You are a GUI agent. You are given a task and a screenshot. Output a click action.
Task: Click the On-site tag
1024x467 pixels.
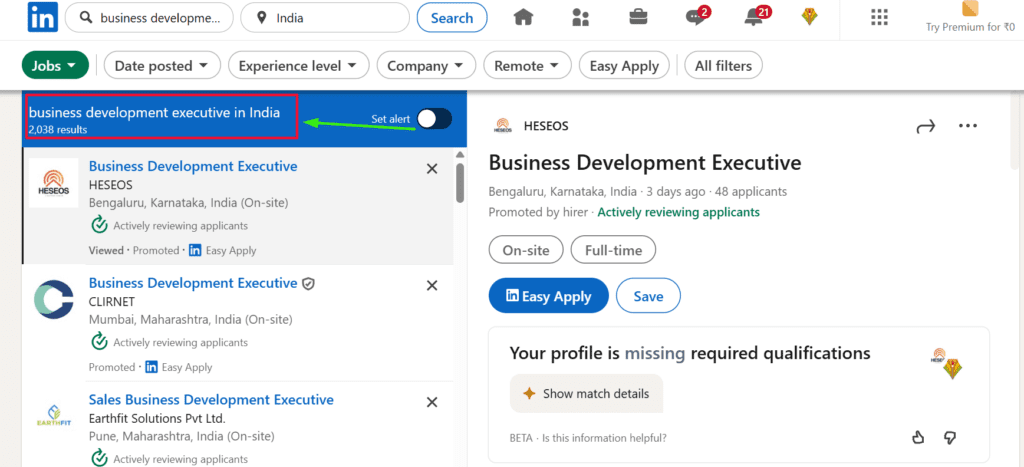(x=526, y=250)
